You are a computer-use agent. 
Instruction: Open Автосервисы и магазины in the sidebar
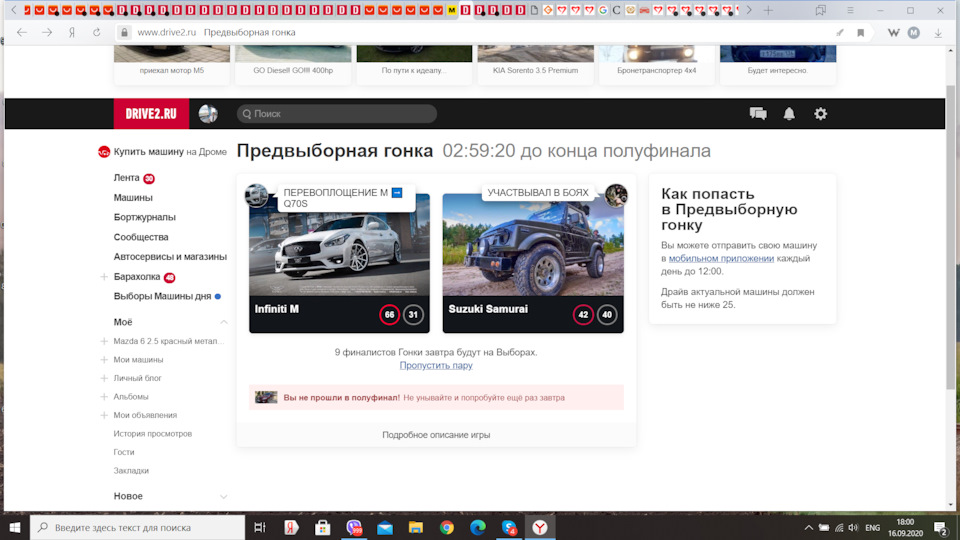[170, 257]
